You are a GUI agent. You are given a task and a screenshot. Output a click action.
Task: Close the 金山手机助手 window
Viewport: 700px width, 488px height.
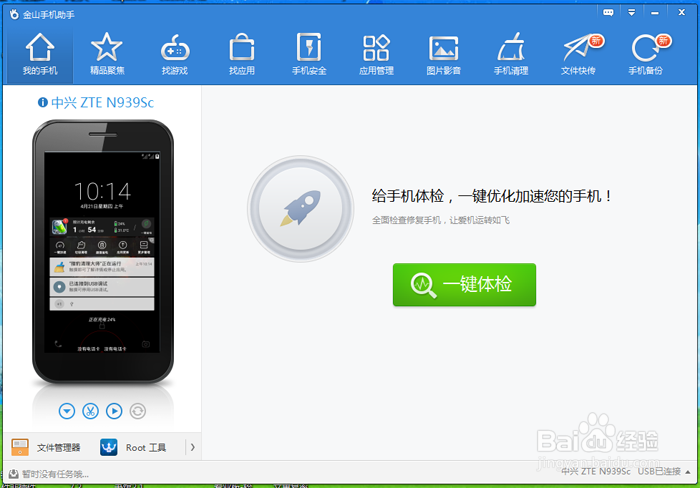pyautogui.click(x=682, y=13)
